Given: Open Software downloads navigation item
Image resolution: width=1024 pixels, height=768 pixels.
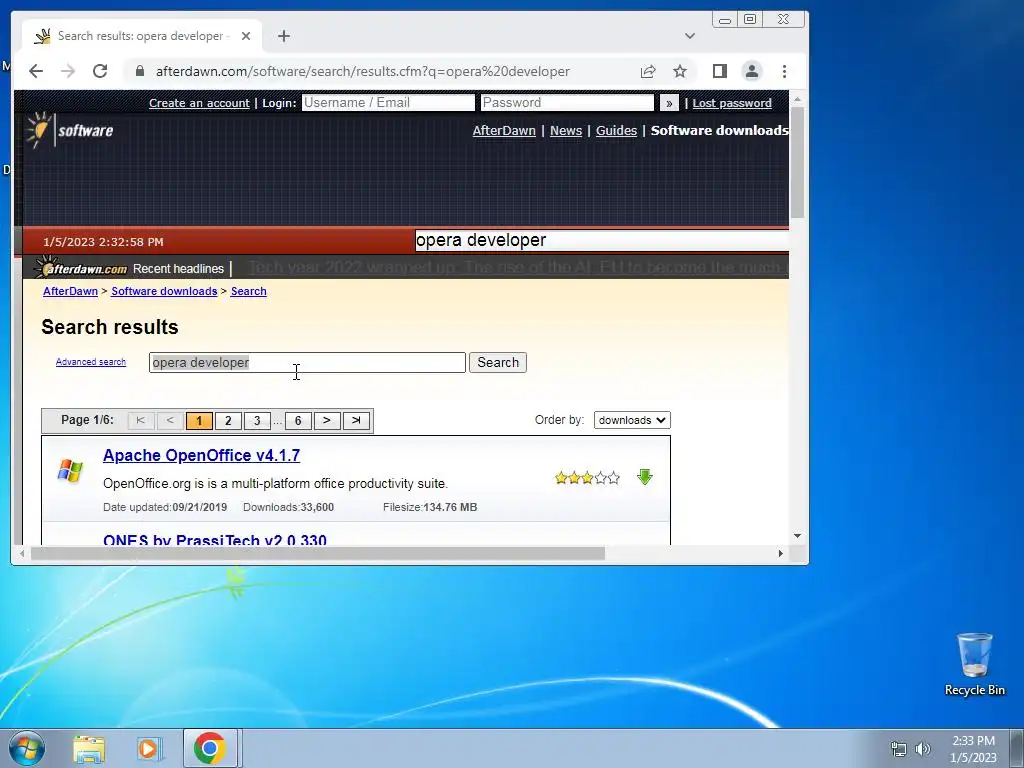Looking at the screenshot, I should (719, 131).
